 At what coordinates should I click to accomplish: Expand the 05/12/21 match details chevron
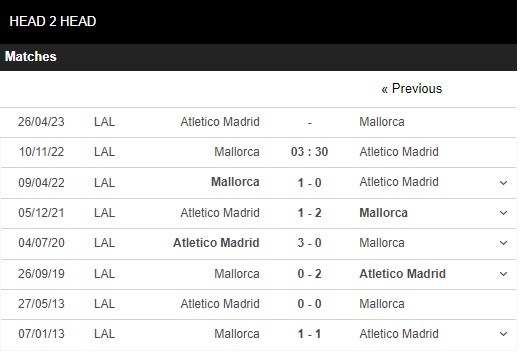pos(503,213)
